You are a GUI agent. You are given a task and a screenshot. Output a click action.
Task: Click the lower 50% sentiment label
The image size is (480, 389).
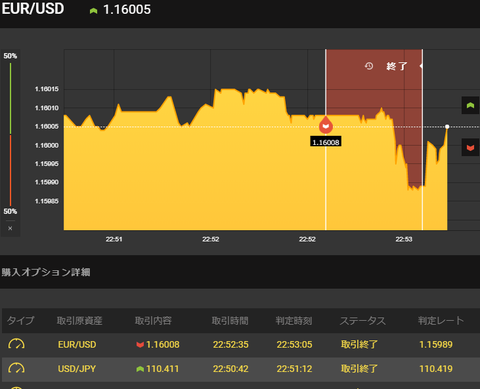pyautogui.click(x=10, y=211)
